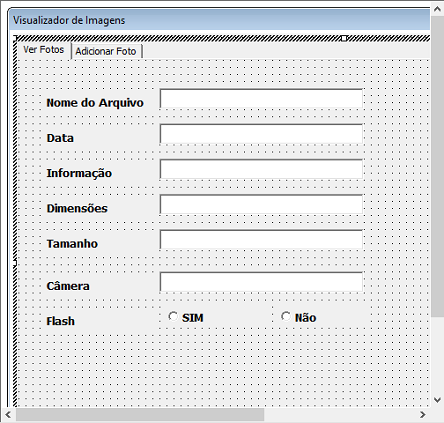
Task: Click the Informação text field
Action: click(x=261, y=169)
